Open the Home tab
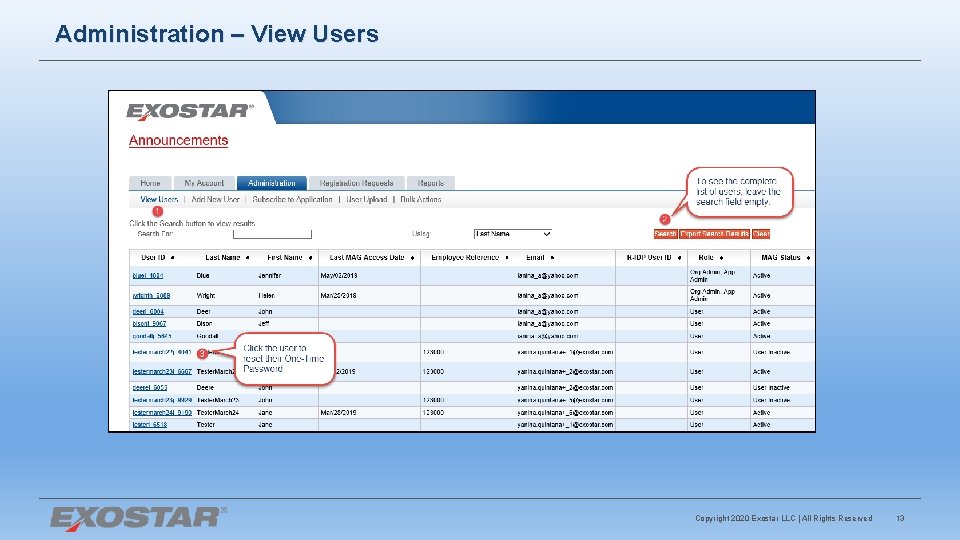The image size is (960, 540). pyautogui.click(x=150, y=183)
